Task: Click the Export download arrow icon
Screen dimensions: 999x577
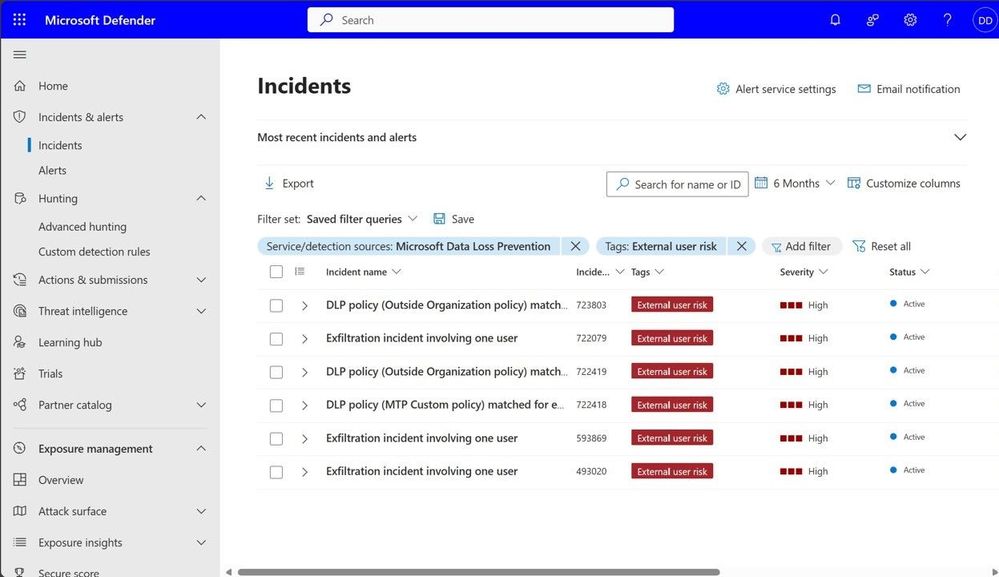Action: pos(269,183)
